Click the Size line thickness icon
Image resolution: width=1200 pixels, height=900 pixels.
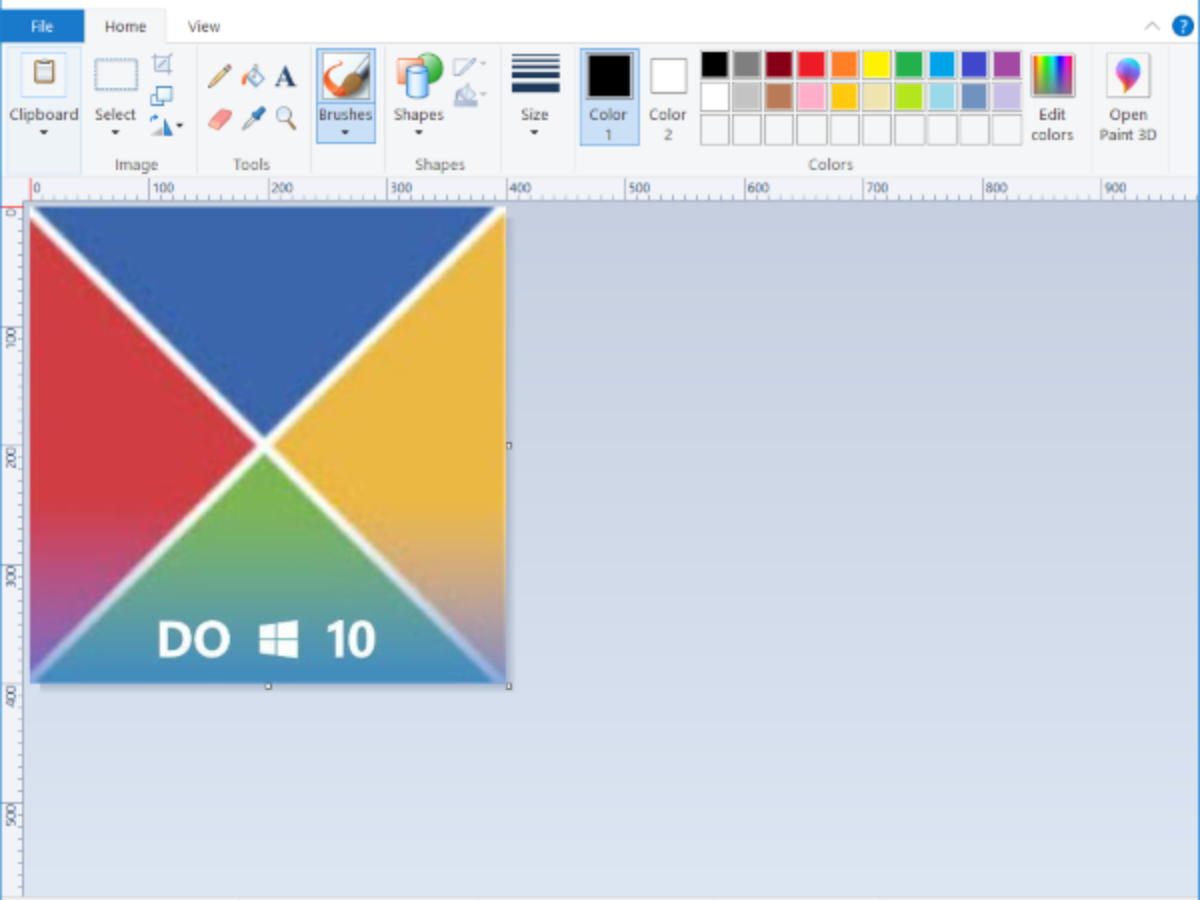pos(535,74)
